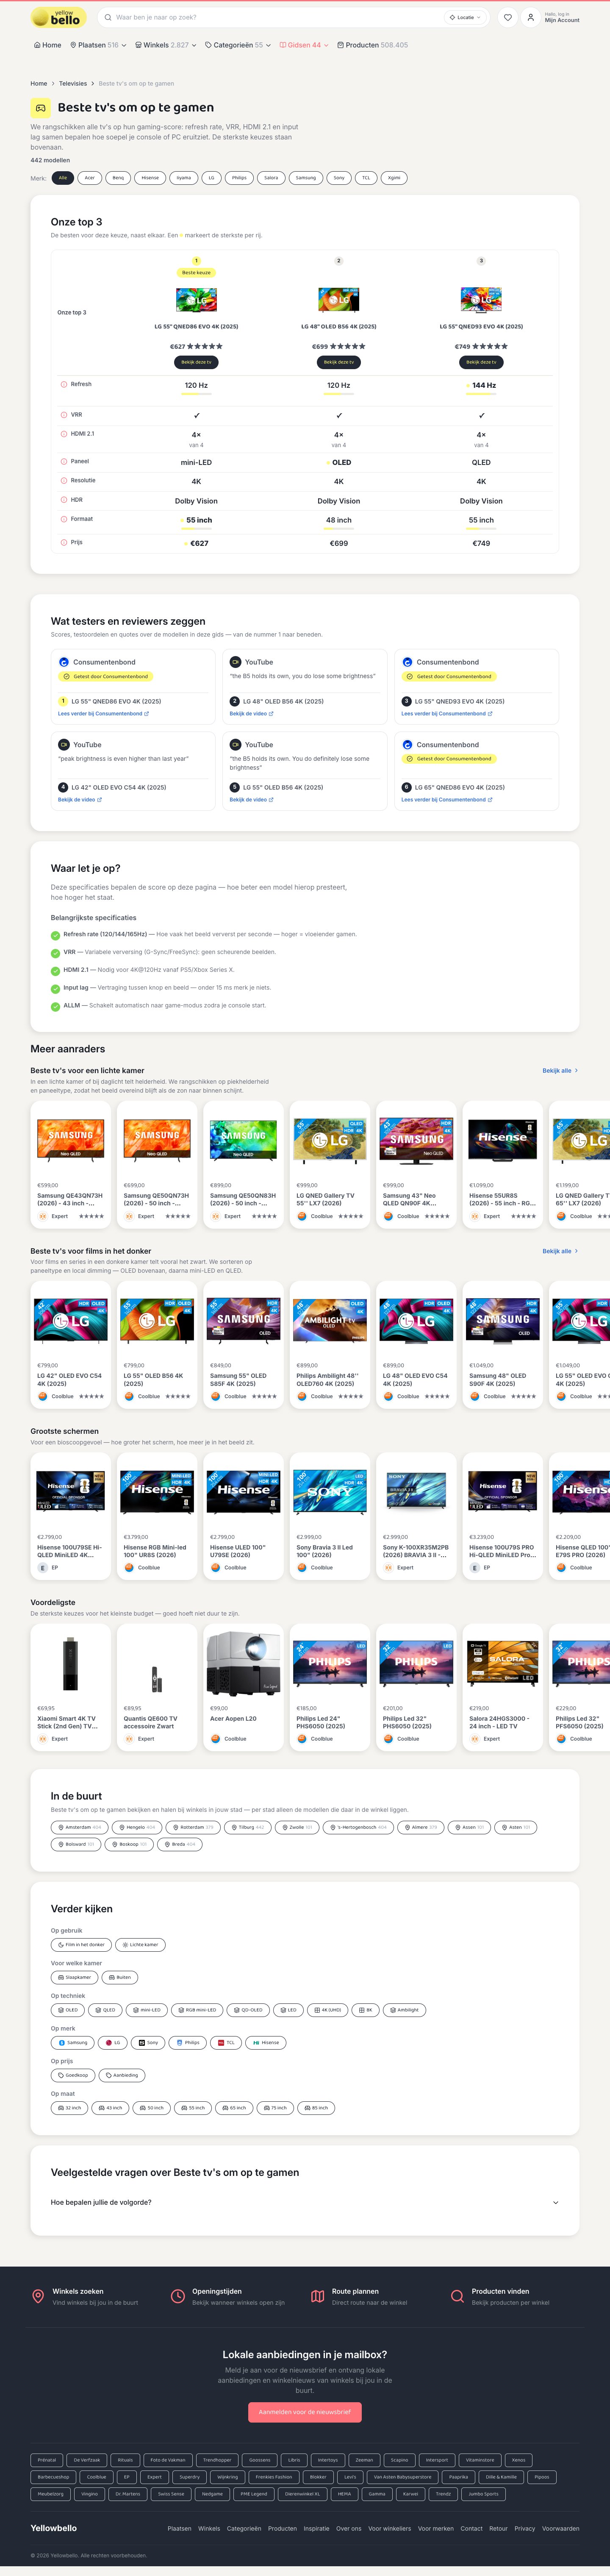
Task: Open Bekijk alle for films in het donker
Action: 560,1251
